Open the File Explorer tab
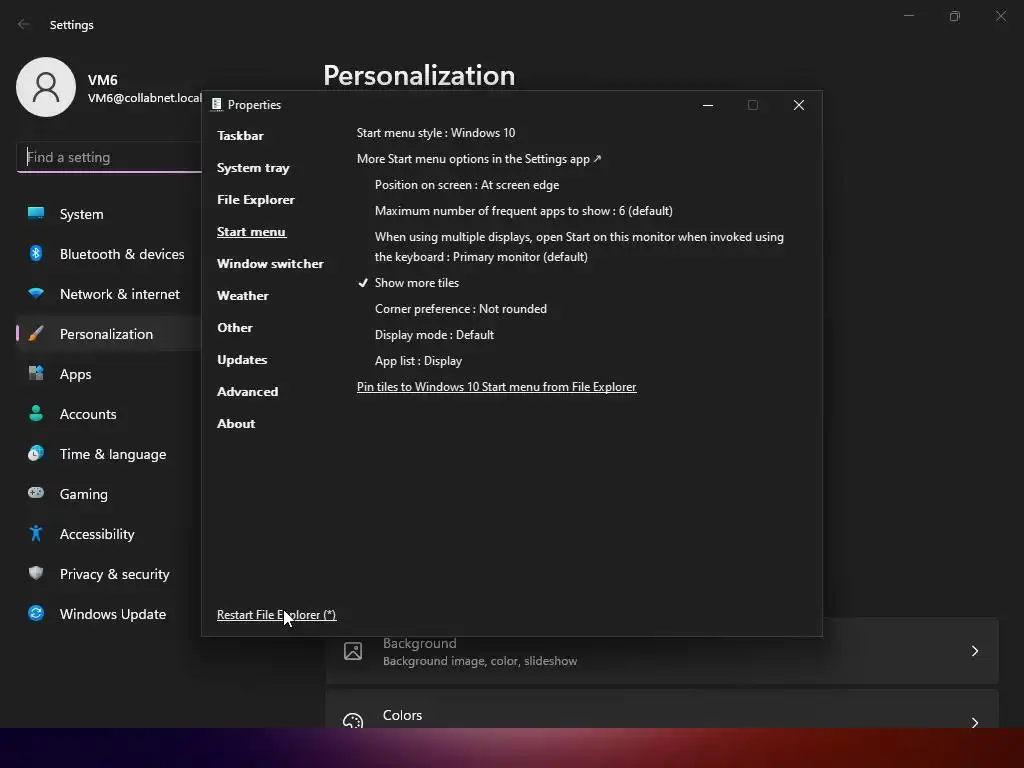The image size is (1024, 768). point(256,200)
